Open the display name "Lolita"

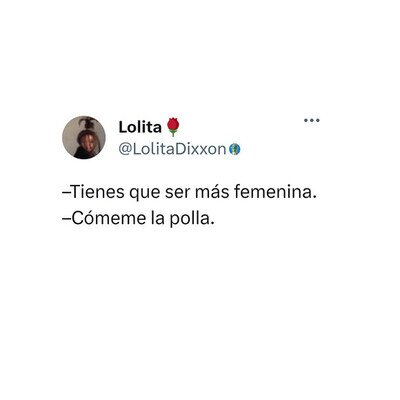point(140,127)
